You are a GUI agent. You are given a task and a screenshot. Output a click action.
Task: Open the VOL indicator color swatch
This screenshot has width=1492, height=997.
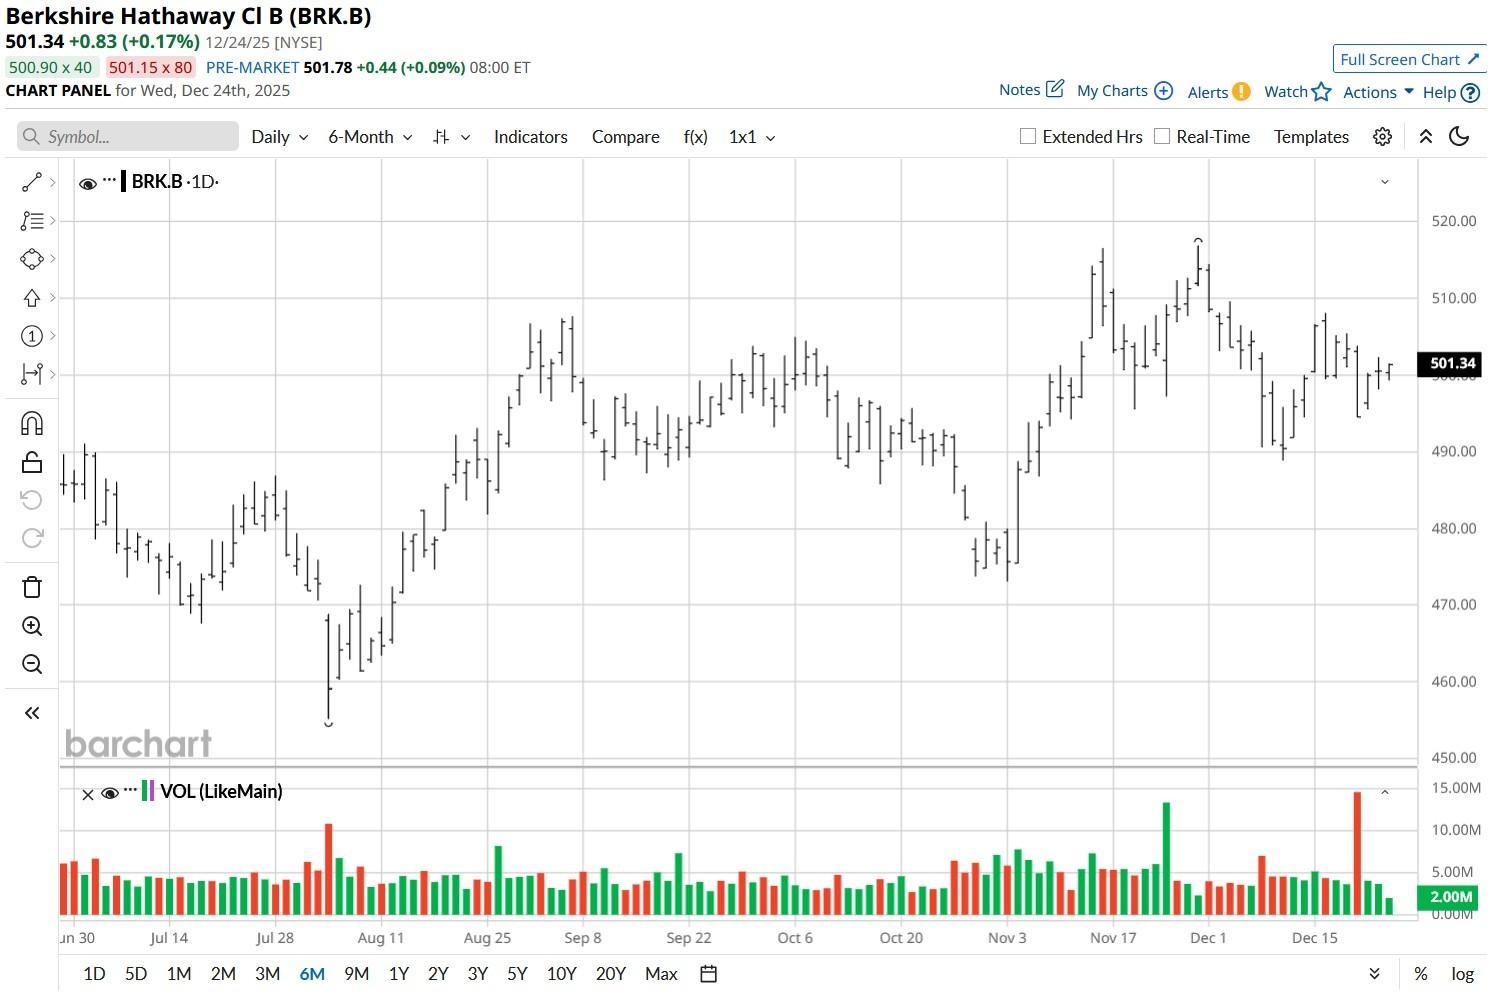click(x=148, y=791)
